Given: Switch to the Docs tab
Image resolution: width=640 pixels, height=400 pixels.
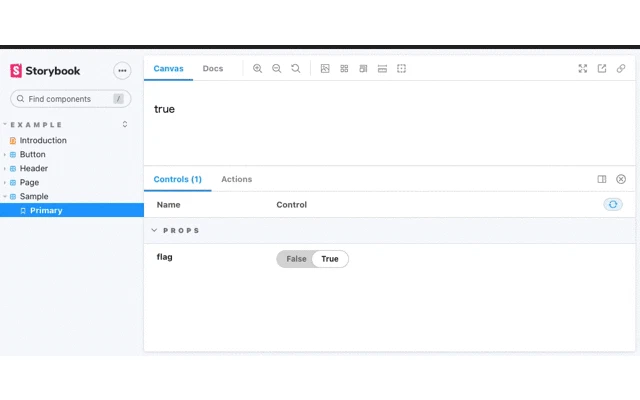Looking at the screenshot, I should click(213, 69).
